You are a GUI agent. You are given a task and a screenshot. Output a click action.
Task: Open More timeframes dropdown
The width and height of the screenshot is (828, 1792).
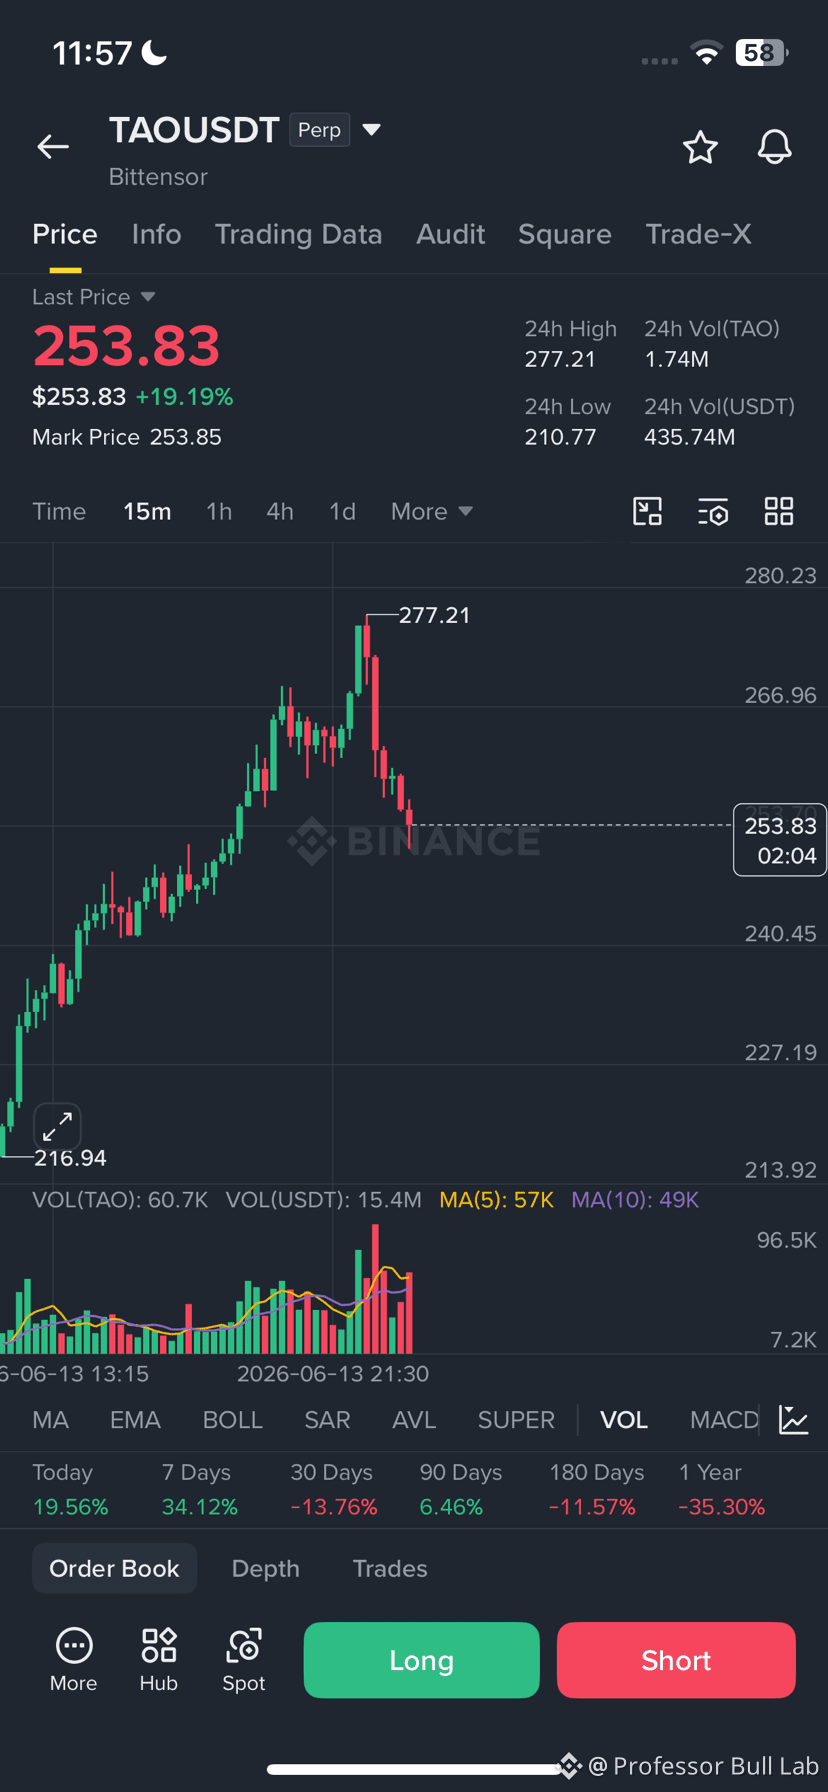pos(432,511)
